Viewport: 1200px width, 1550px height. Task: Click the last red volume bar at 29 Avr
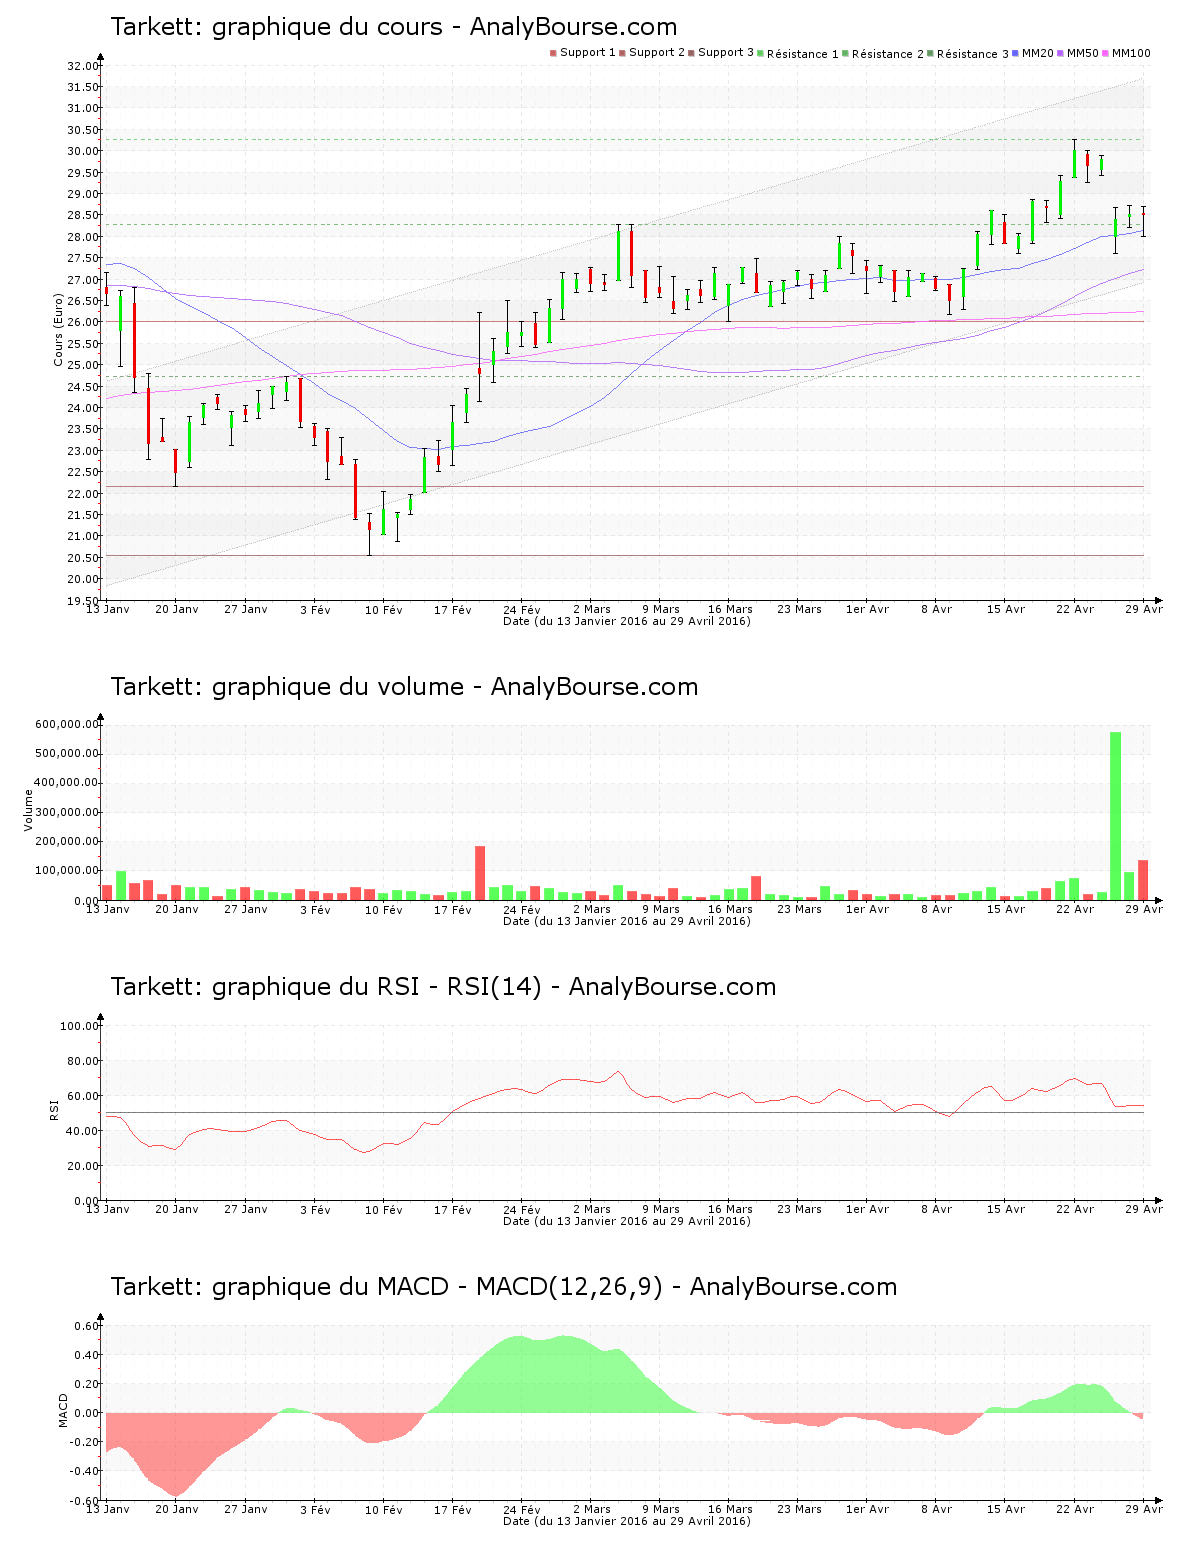(1143, 880)
